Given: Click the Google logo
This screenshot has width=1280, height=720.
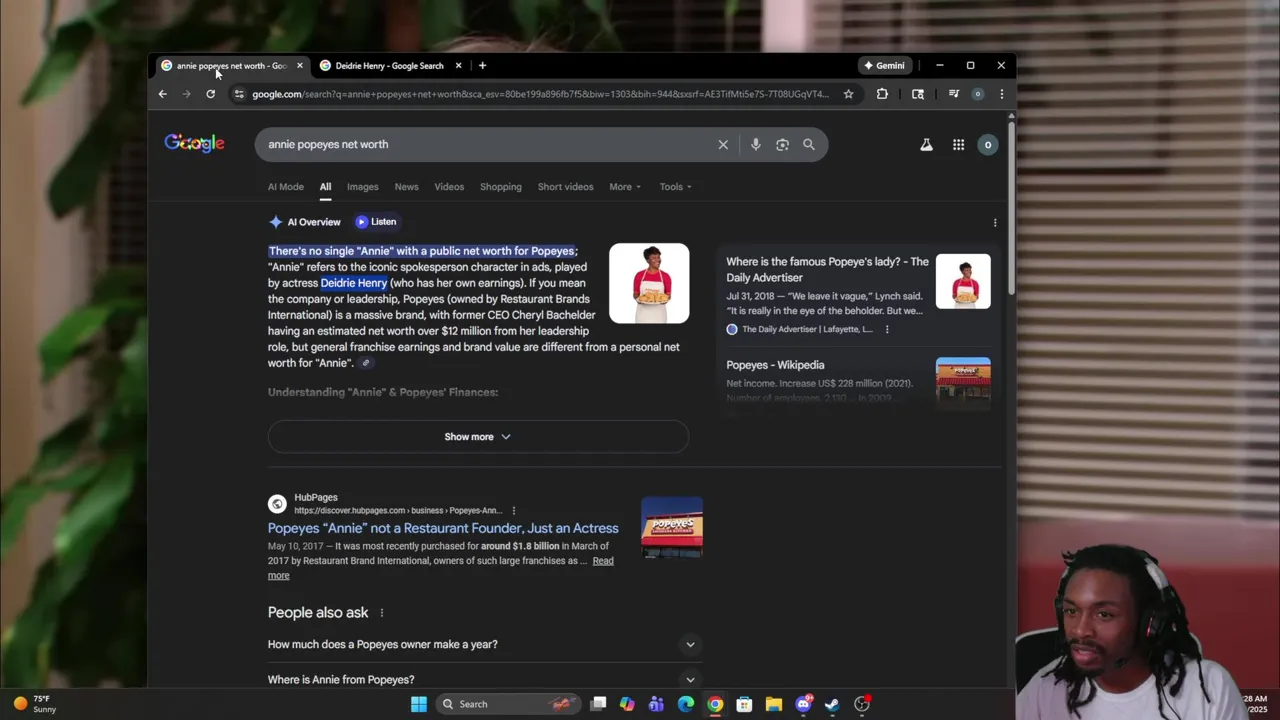Looking at the screenshot, I should coord(194,144).
